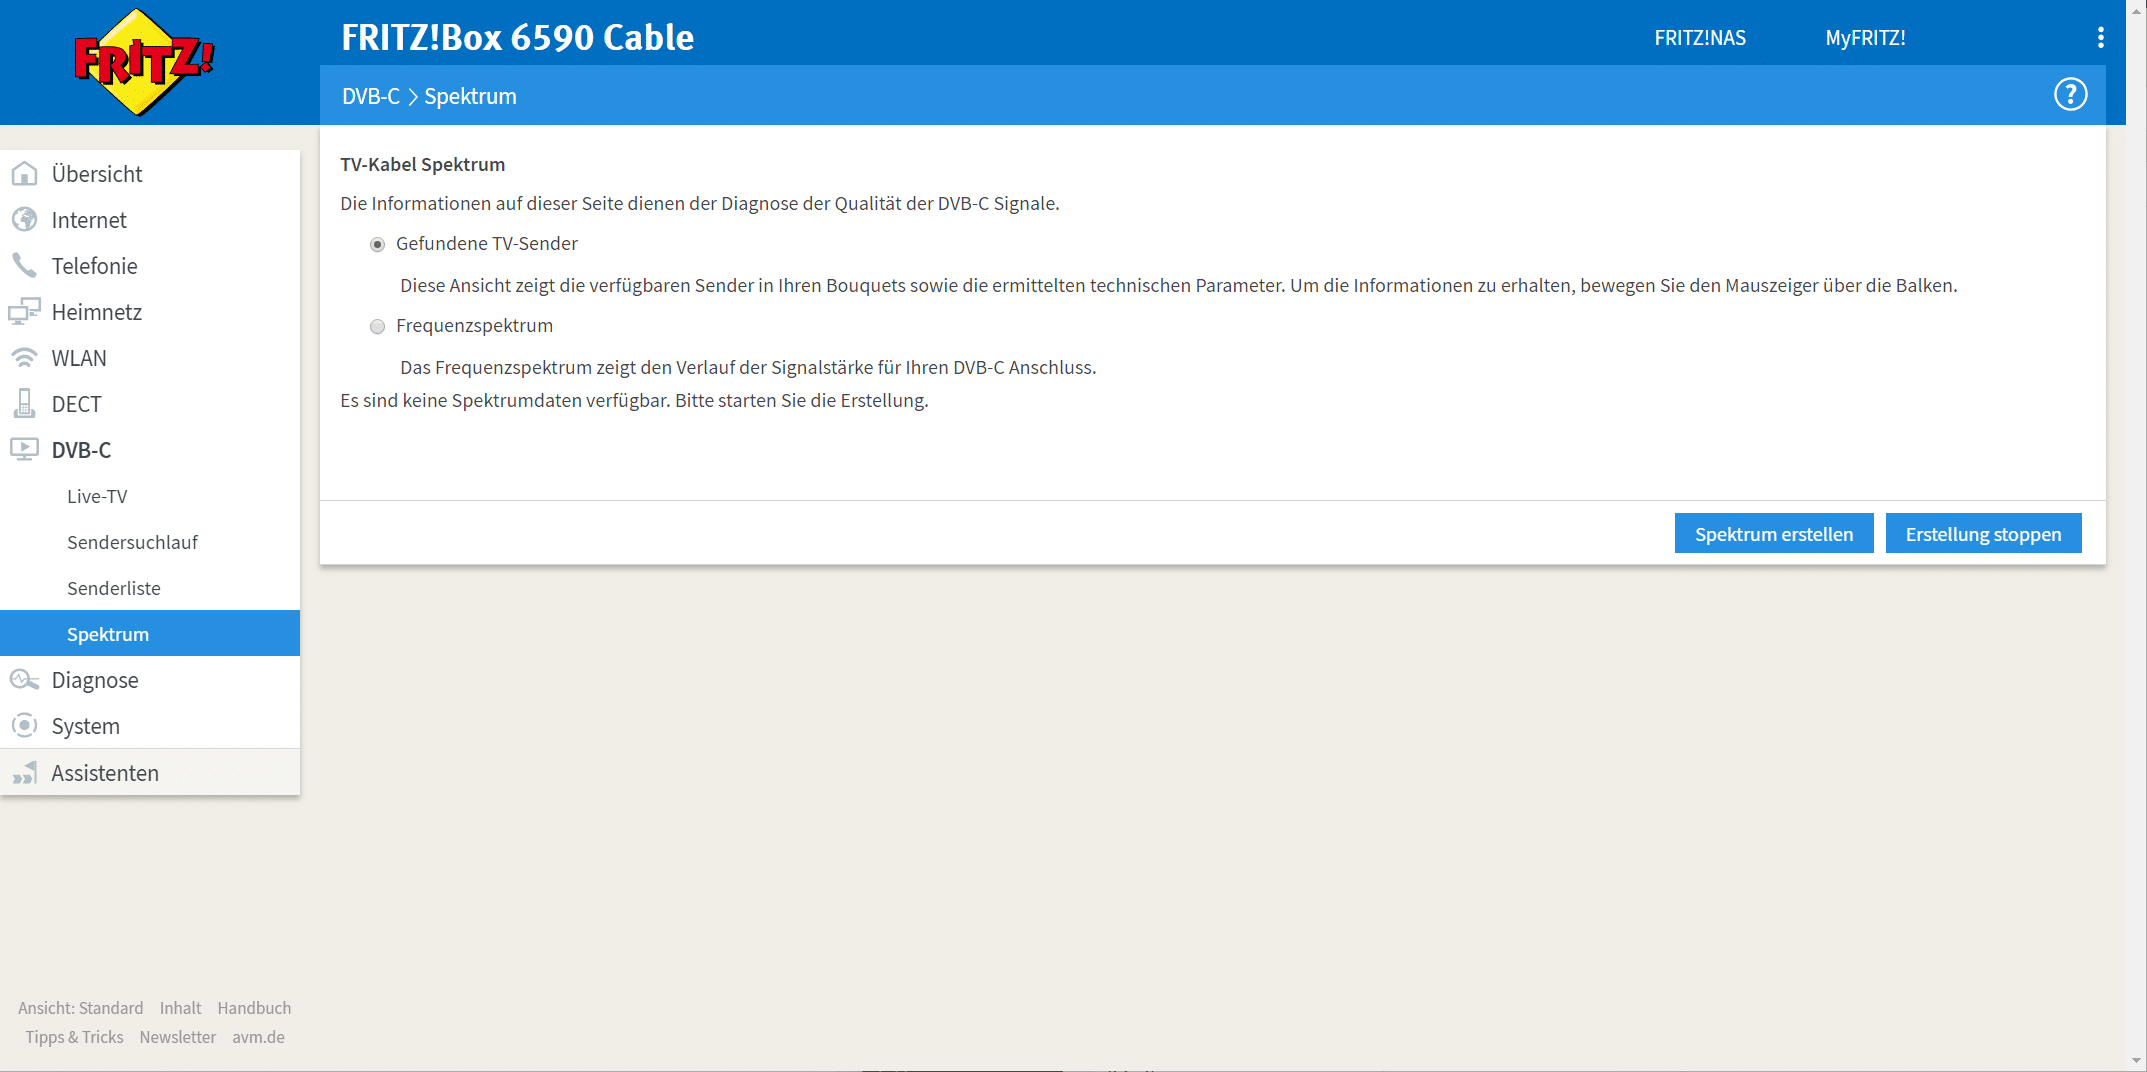Expand the System menu section
2147x1072 pixels.
pyautogui.click(x=85, y=726)
